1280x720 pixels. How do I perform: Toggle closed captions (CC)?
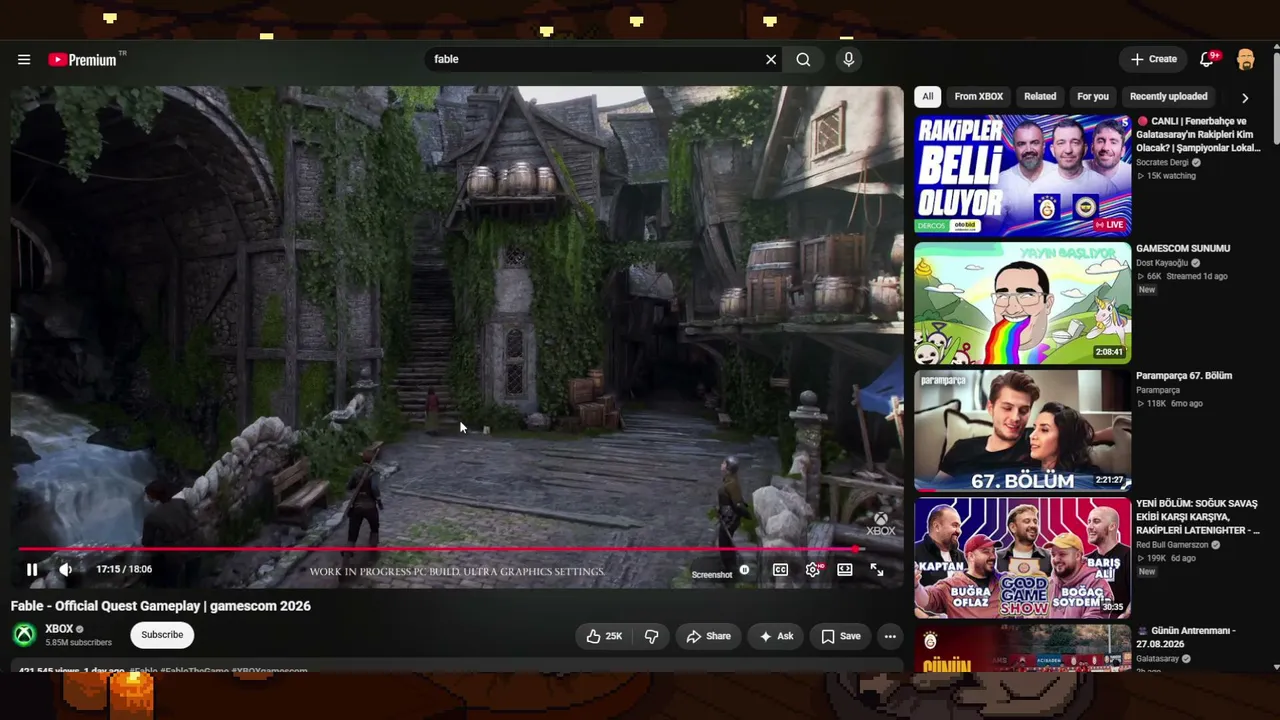point(780,570)
